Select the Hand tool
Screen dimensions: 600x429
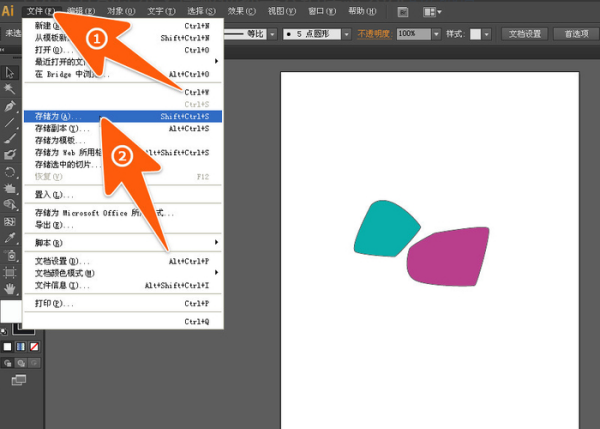pos(10,288)
